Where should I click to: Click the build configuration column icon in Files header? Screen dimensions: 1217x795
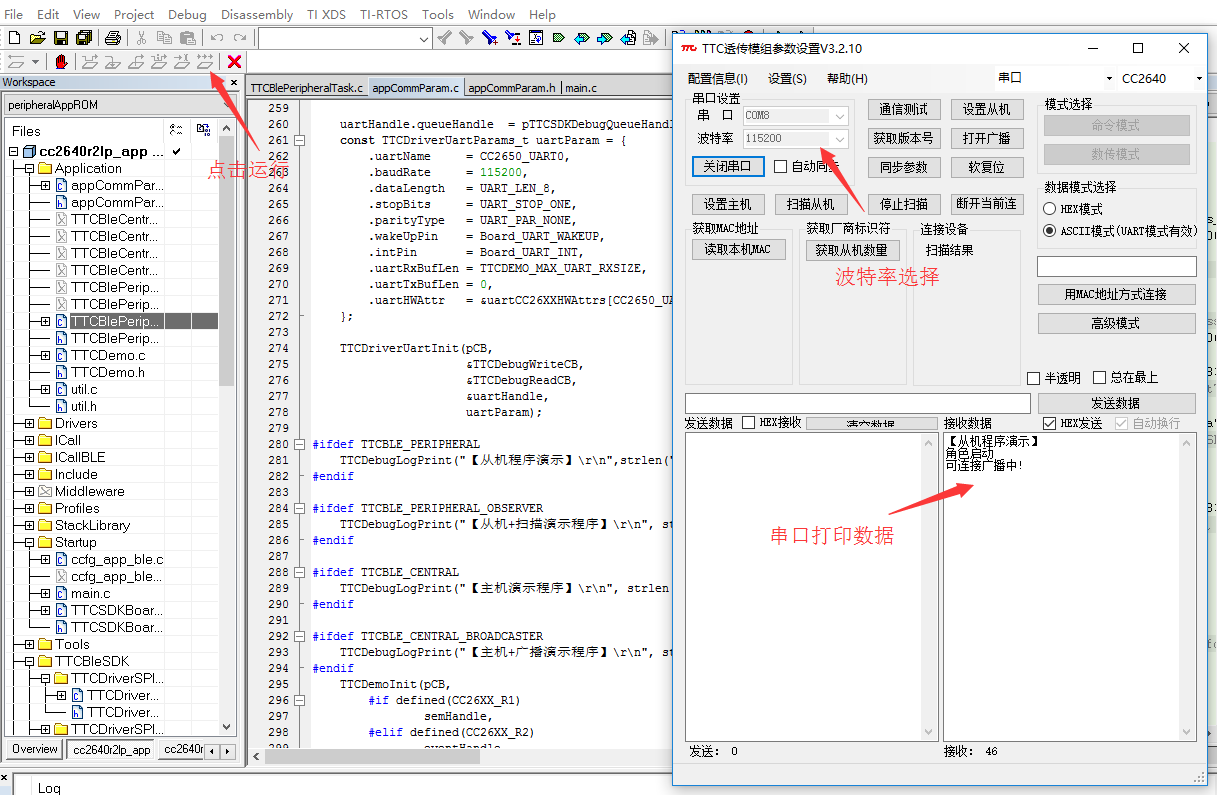(203, 130)
